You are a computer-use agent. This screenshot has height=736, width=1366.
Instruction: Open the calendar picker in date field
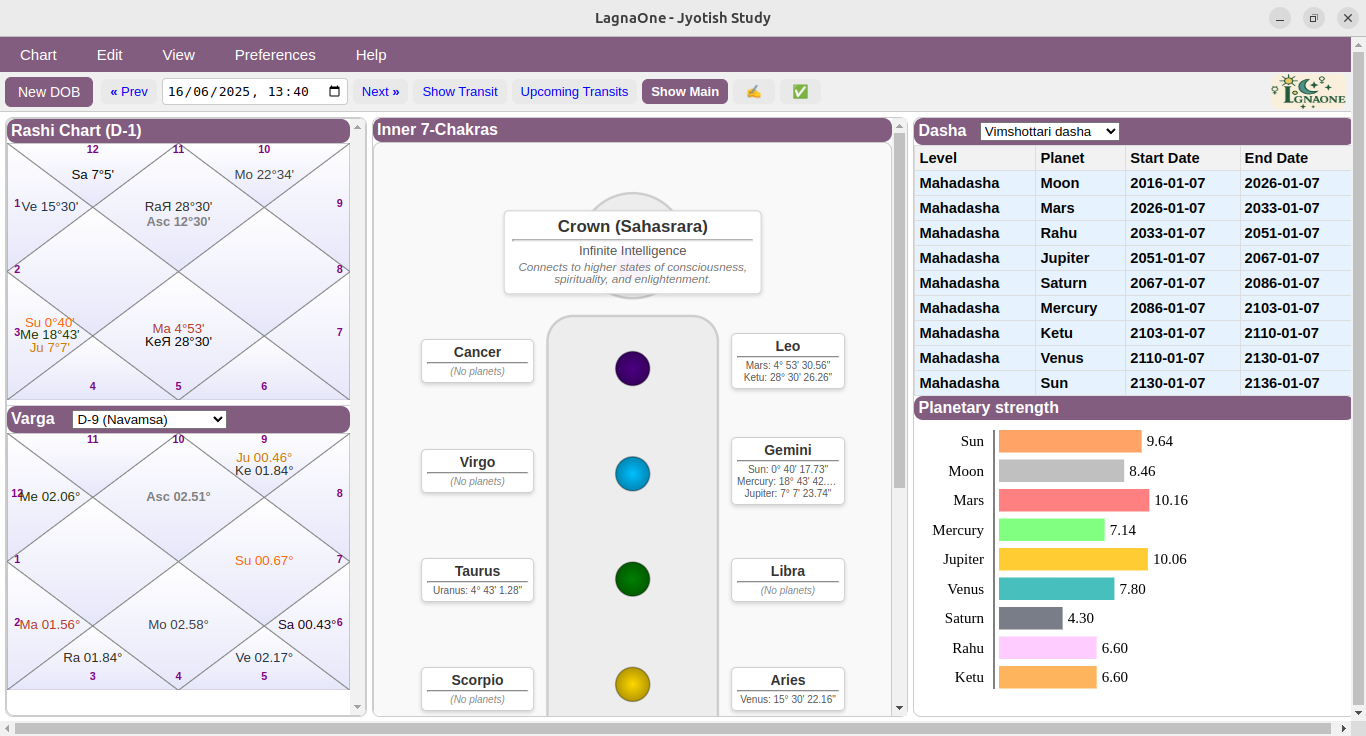(334, 91)
